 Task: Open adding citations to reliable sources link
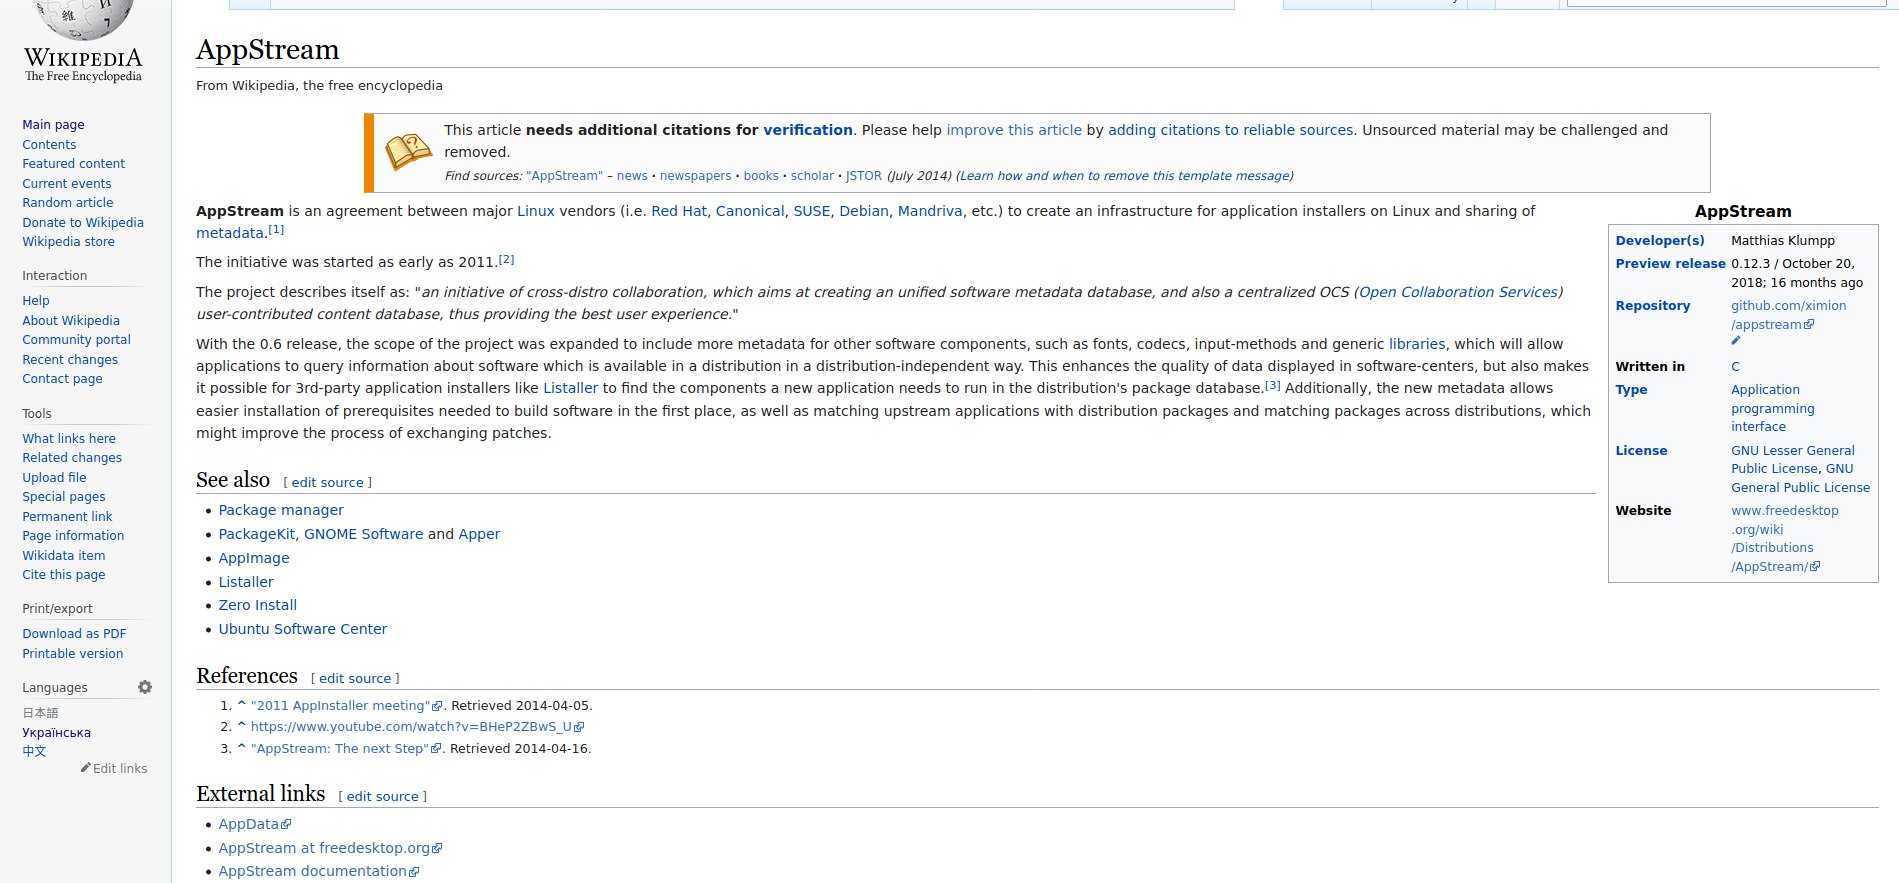pyautogui.click(x=1230, y=130)
